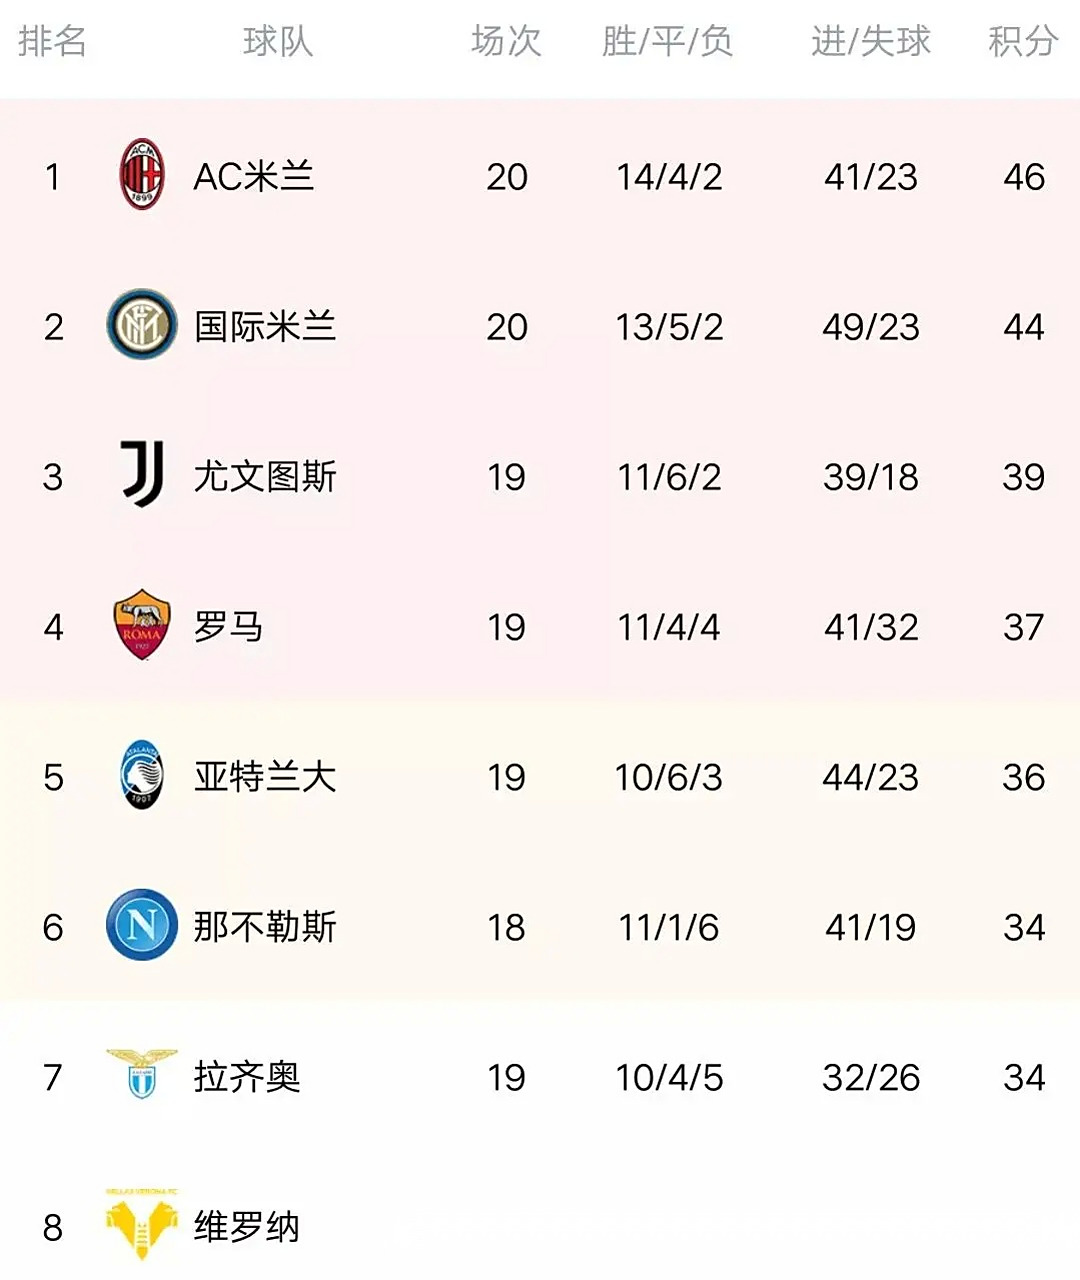The height and width of the screenshot is (1280, 1080).
Task: Select the AS Roma wolf crest
Action: coord(142,625)
